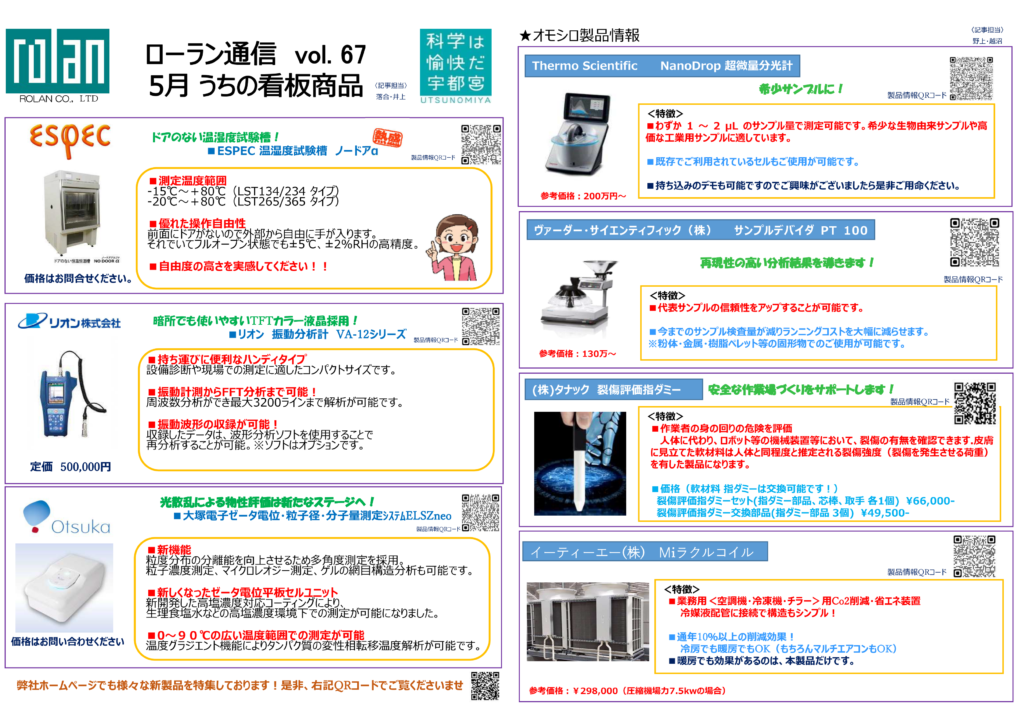Click 0～90℃の広い温度範囲での測定が可能 heading

pos(256,635)
